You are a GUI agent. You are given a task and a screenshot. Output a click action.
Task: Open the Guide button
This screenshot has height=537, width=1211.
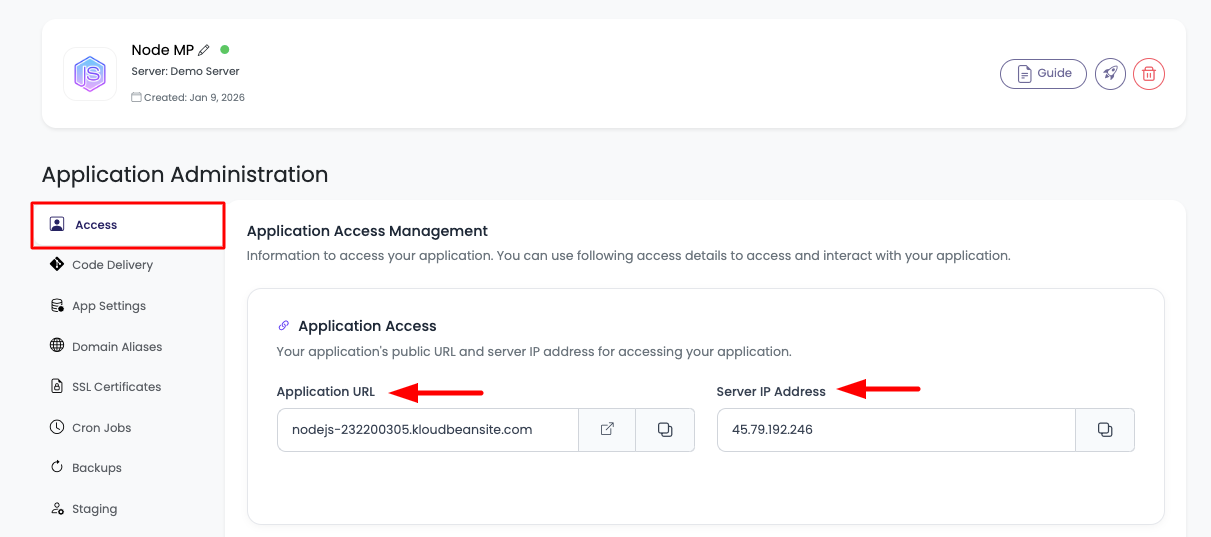click(x=1043, y=74)
